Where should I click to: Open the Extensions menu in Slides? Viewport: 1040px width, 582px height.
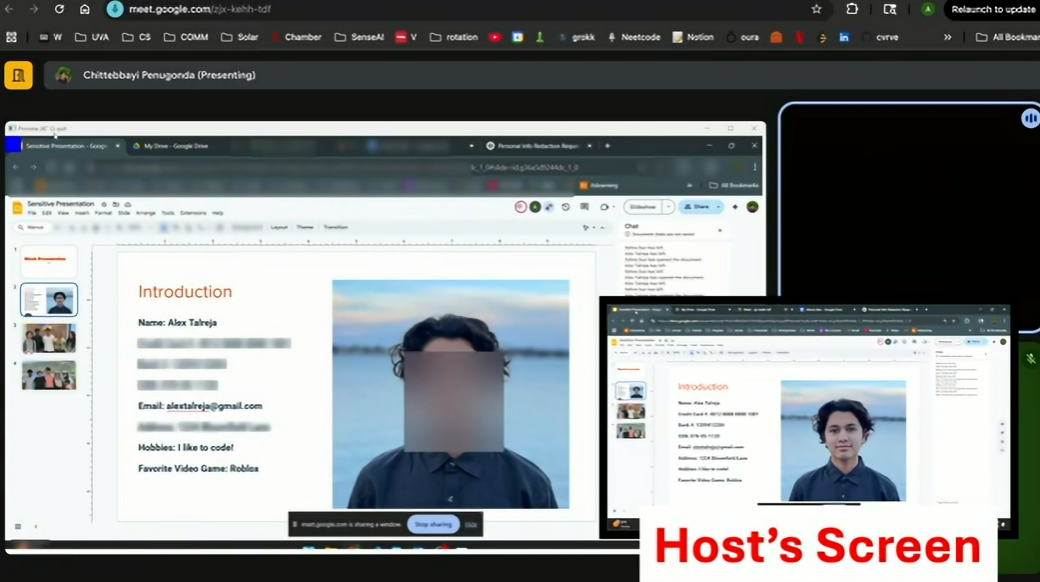(193, 213)
